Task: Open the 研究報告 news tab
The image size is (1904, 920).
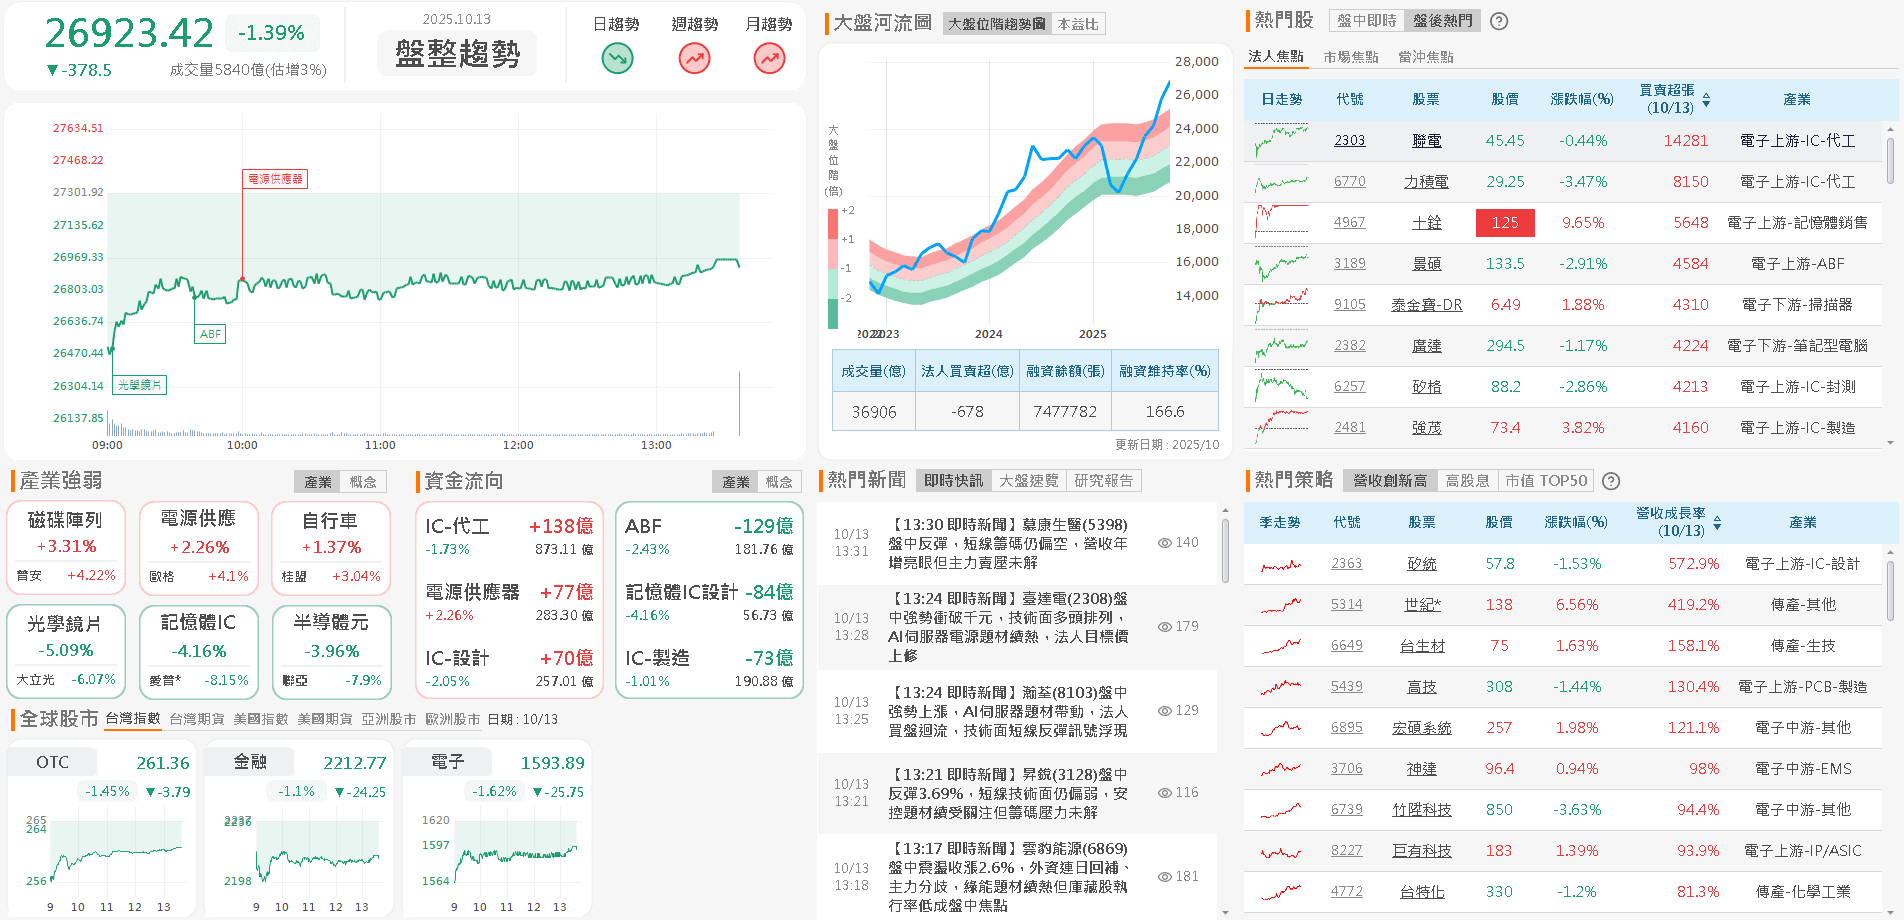Action: [x=1103, y=481]
